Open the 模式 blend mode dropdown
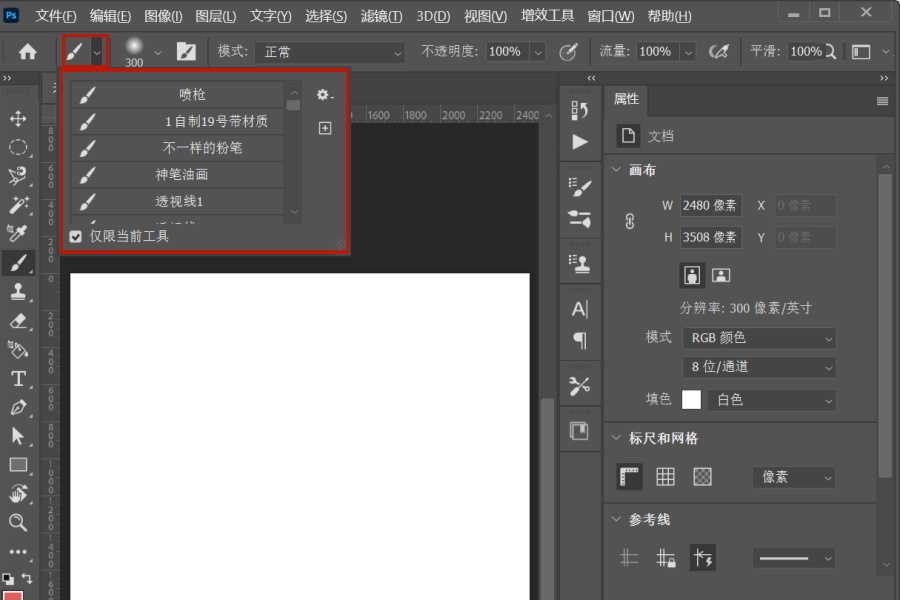Viewport: 900px width, 600px height. coord(330,50)
